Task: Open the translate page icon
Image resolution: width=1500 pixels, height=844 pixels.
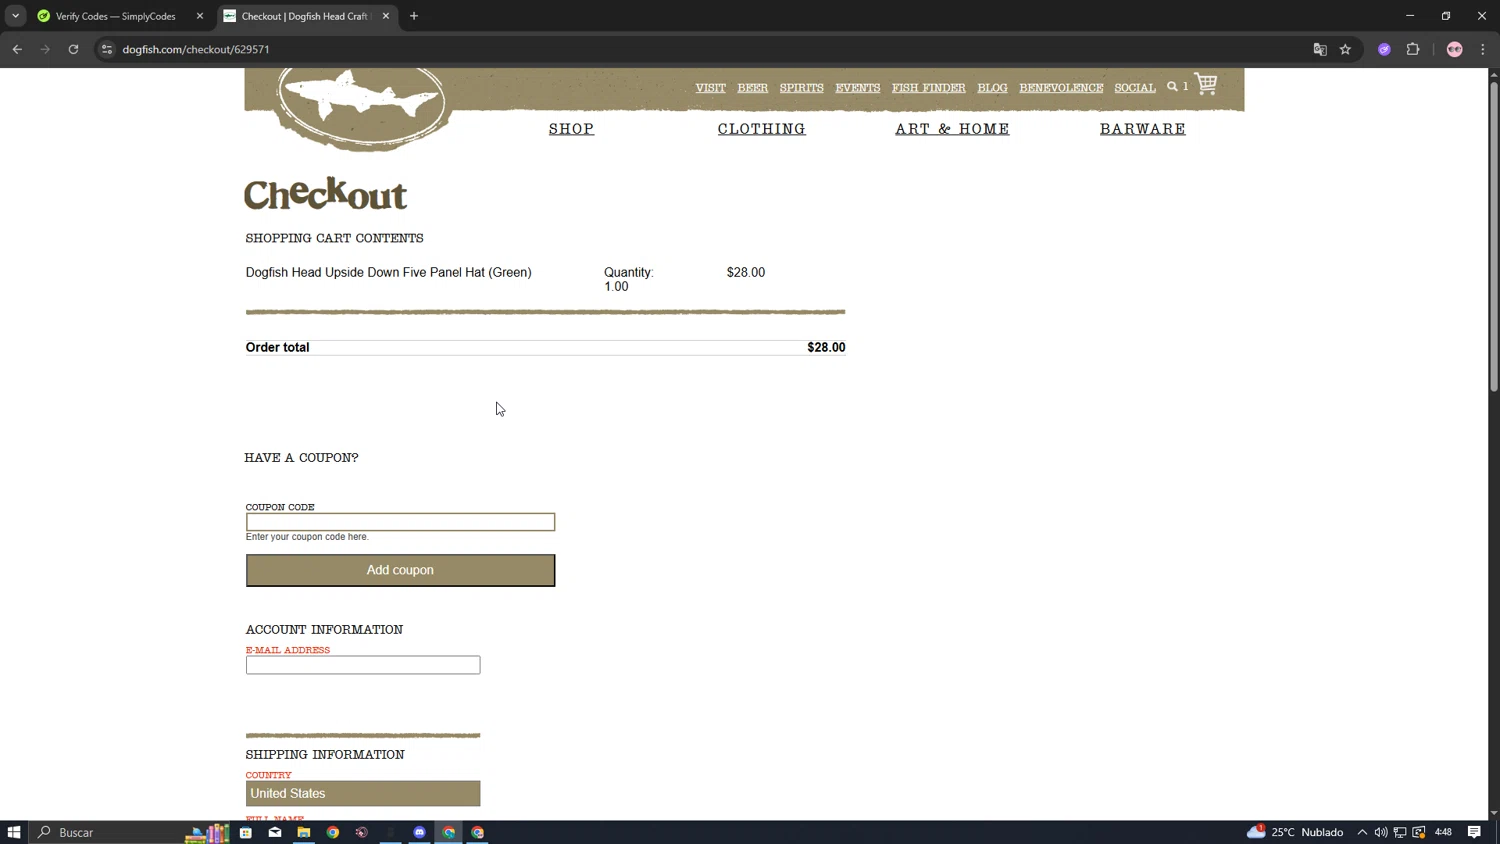Action: [x=1320, y=49]
